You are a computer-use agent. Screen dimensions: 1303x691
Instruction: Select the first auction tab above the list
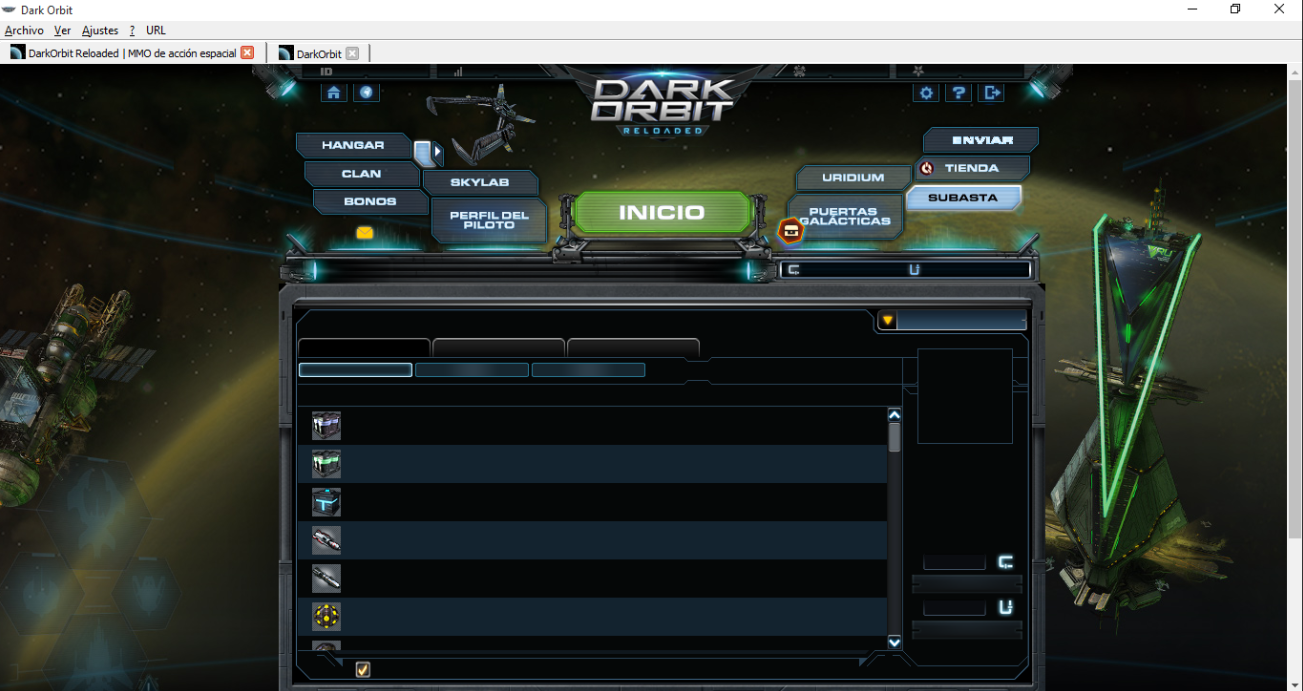364,348
